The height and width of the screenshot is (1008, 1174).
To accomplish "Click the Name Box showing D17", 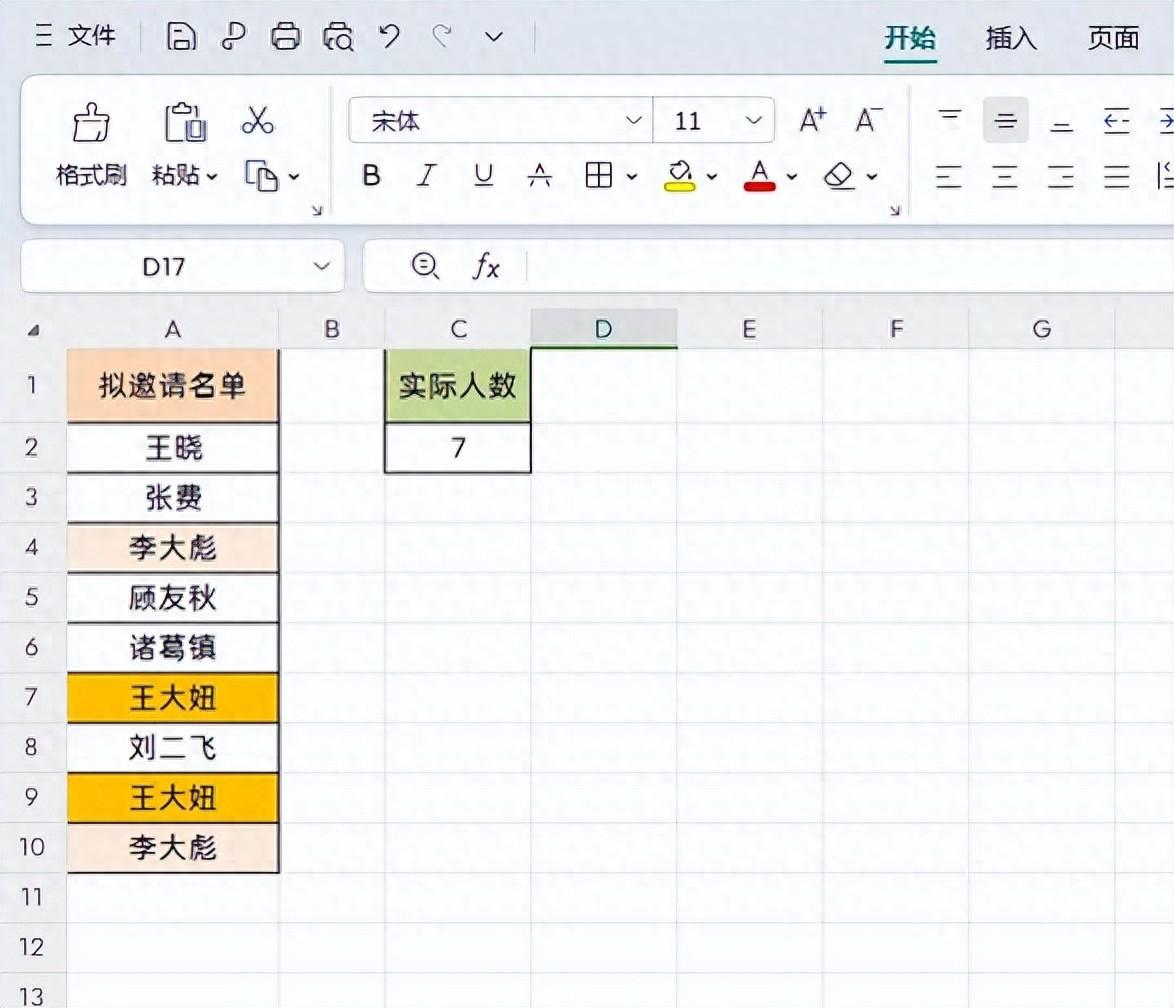I will pos(163,267).
